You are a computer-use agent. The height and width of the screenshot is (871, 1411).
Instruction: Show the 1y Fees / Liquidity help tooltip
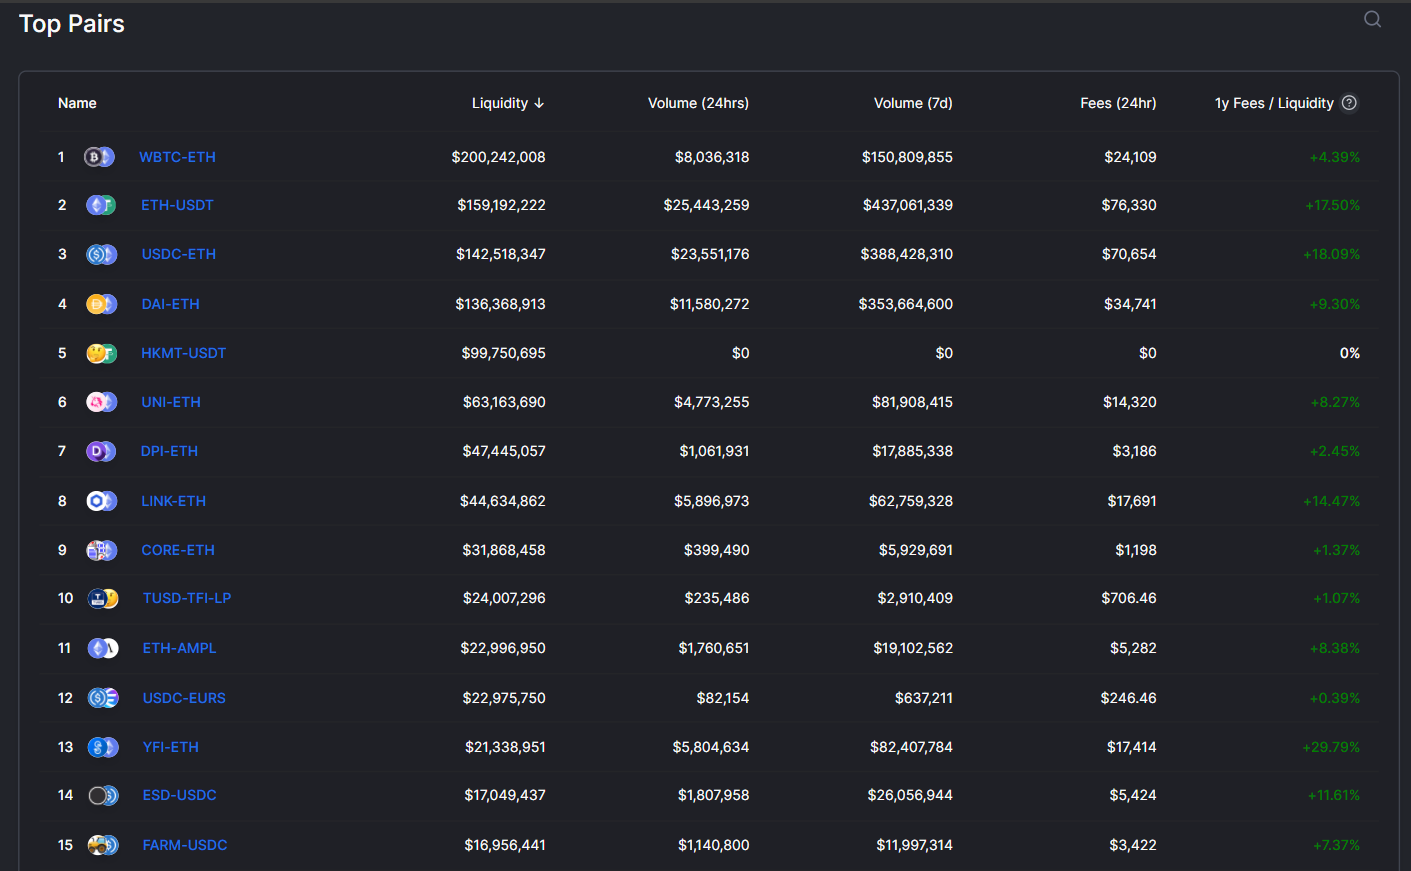[1349, 103]
